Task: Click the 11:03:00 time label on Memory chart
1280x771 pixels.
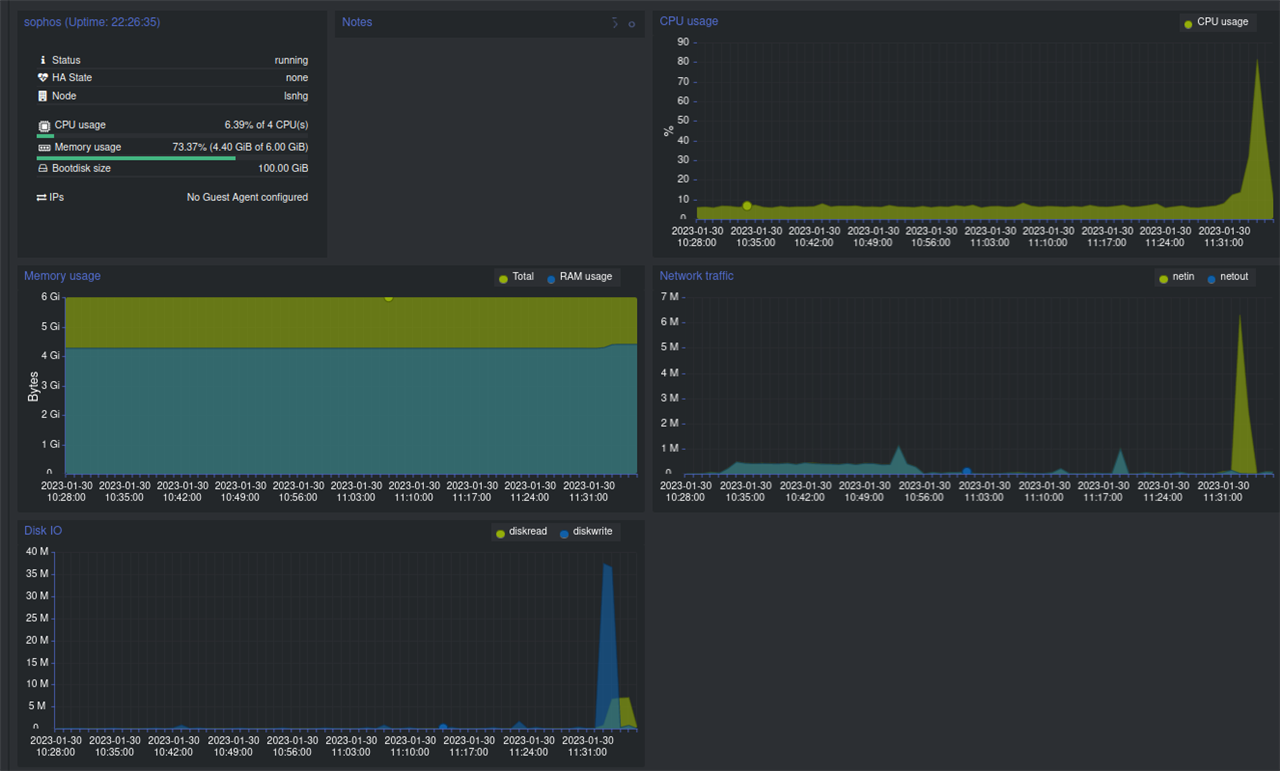Action: (x=356, y=497)
